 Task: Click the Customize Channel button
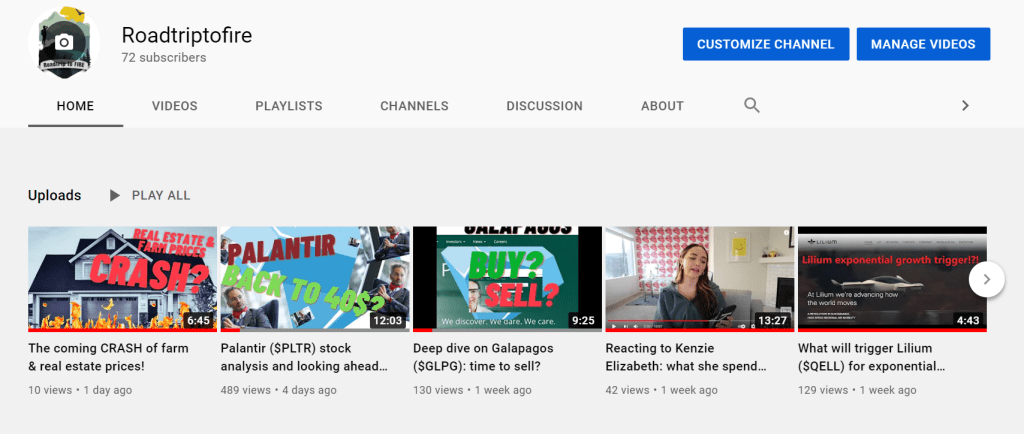coord(765,44)
